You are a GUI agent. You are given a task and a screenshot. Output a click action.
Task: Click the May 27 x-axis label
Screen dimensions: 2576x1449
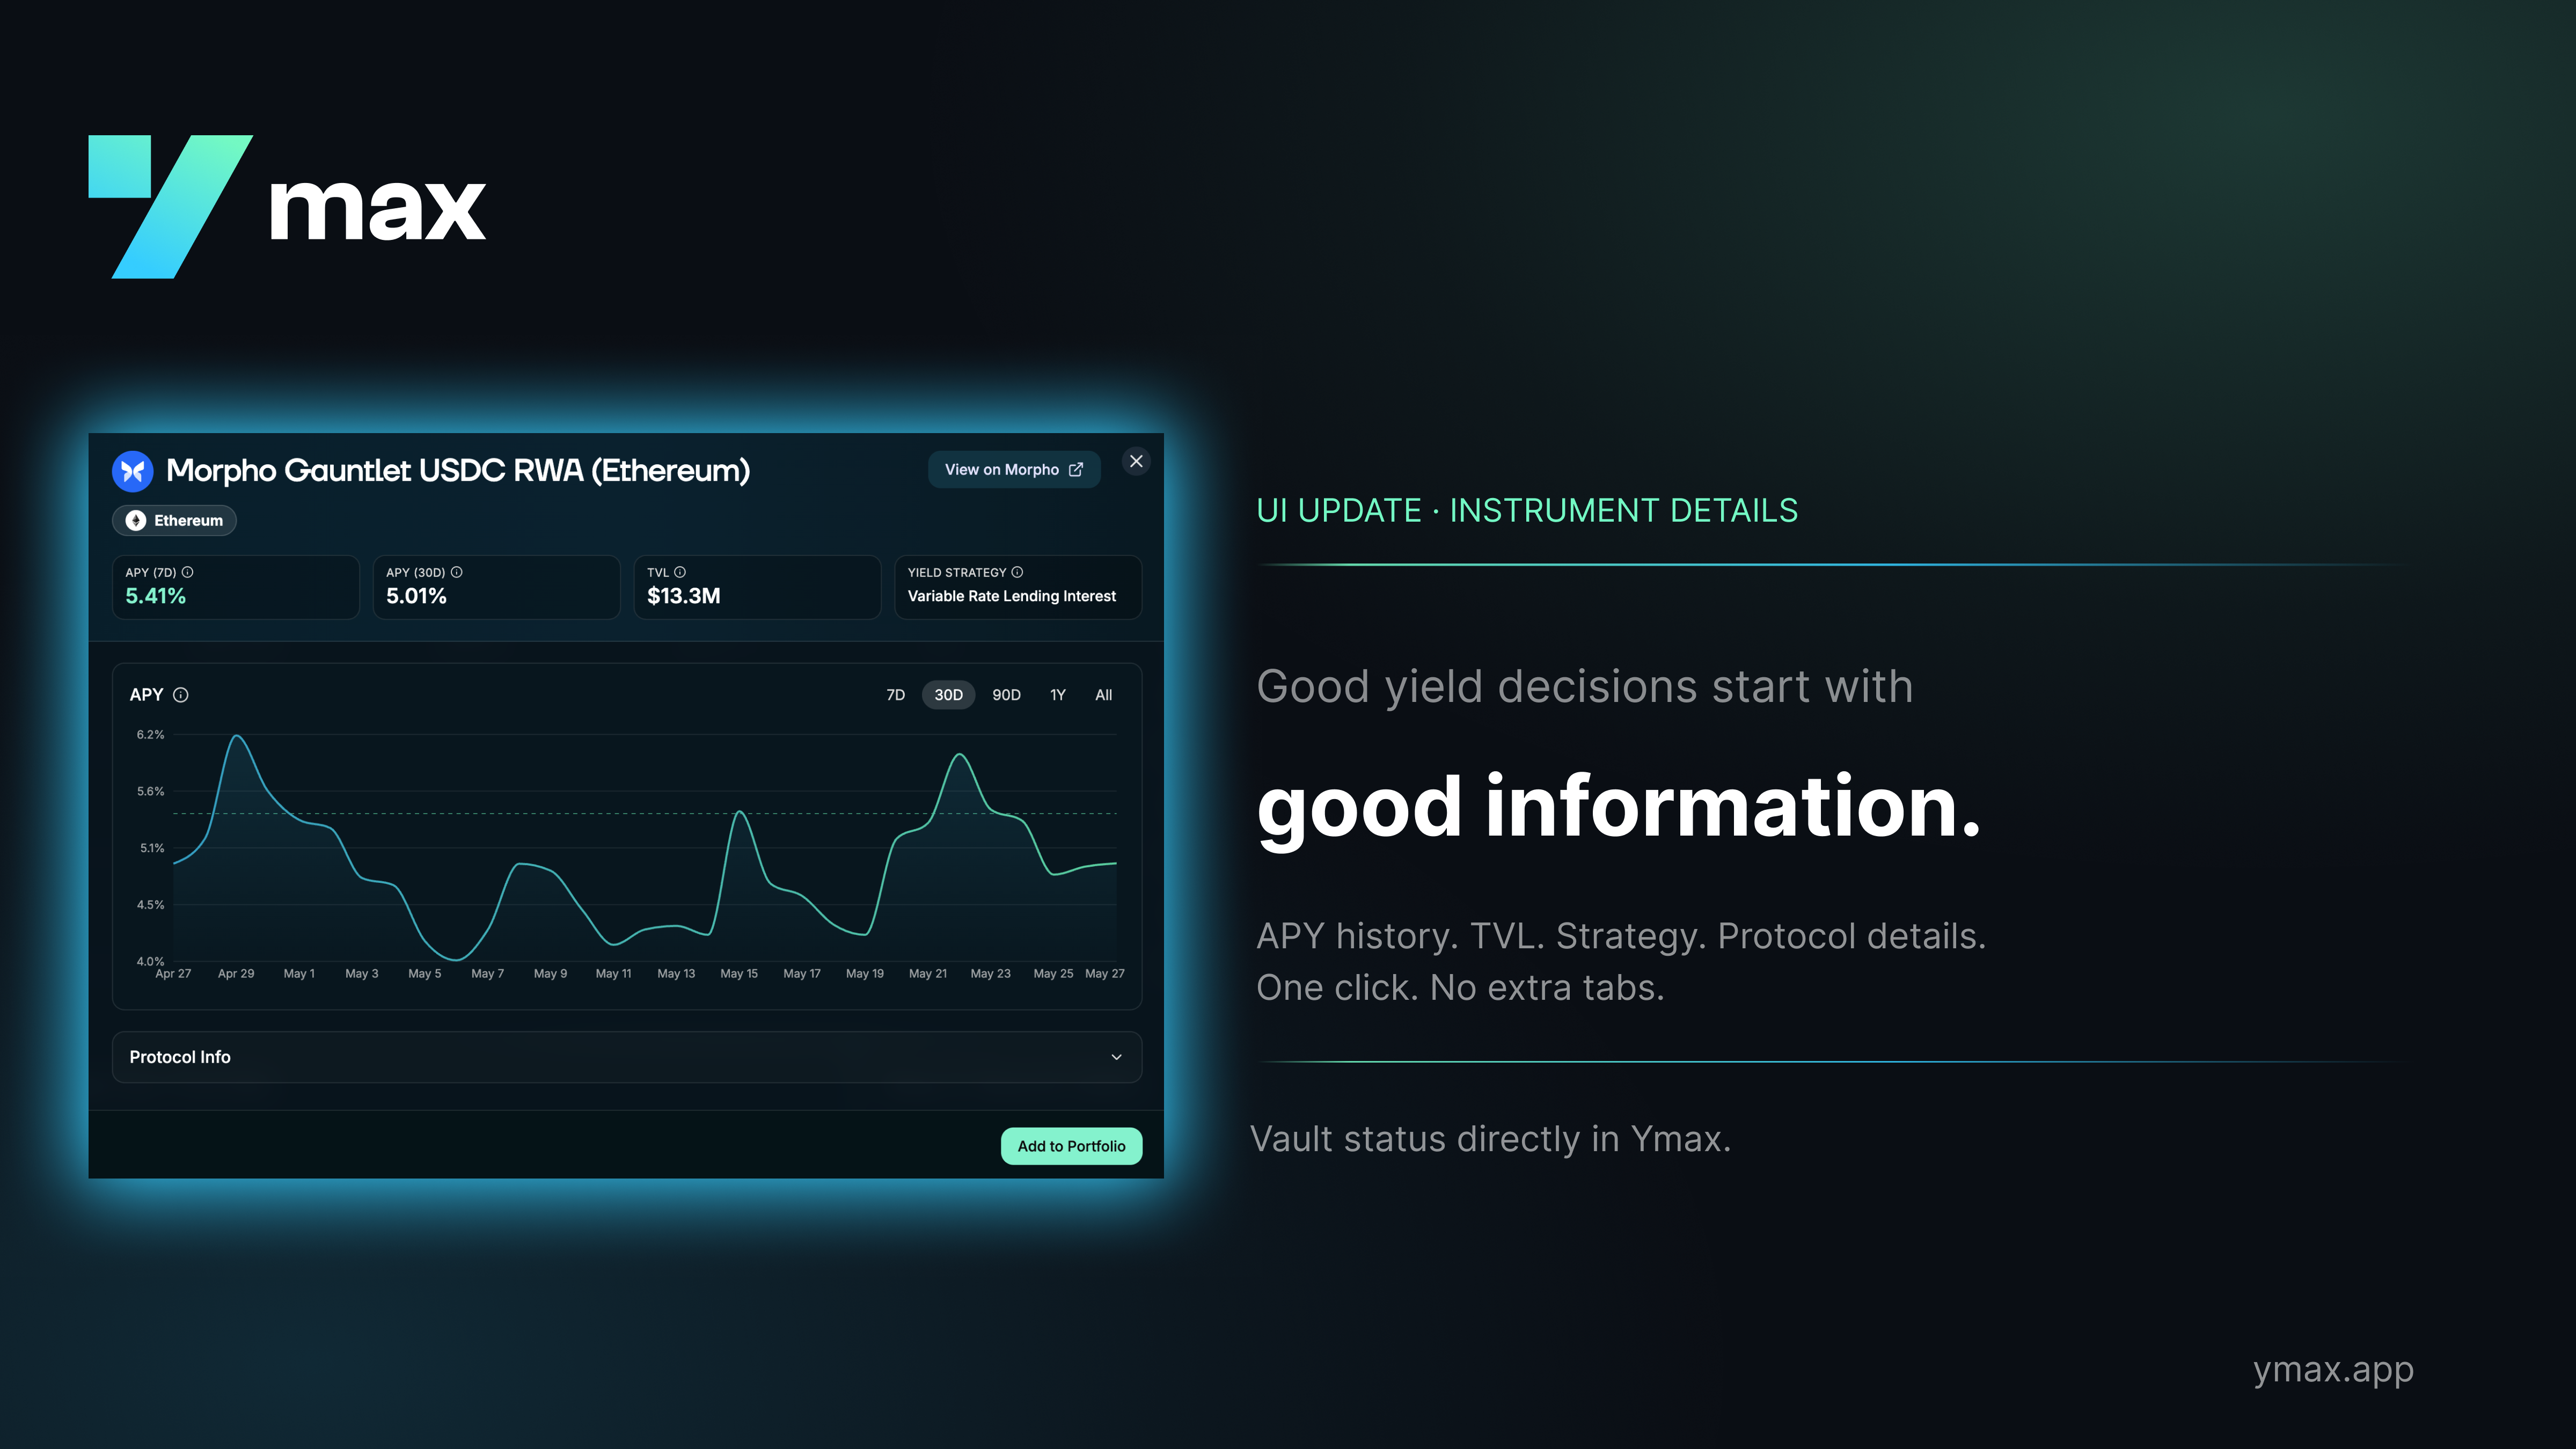click(1105, 974)
